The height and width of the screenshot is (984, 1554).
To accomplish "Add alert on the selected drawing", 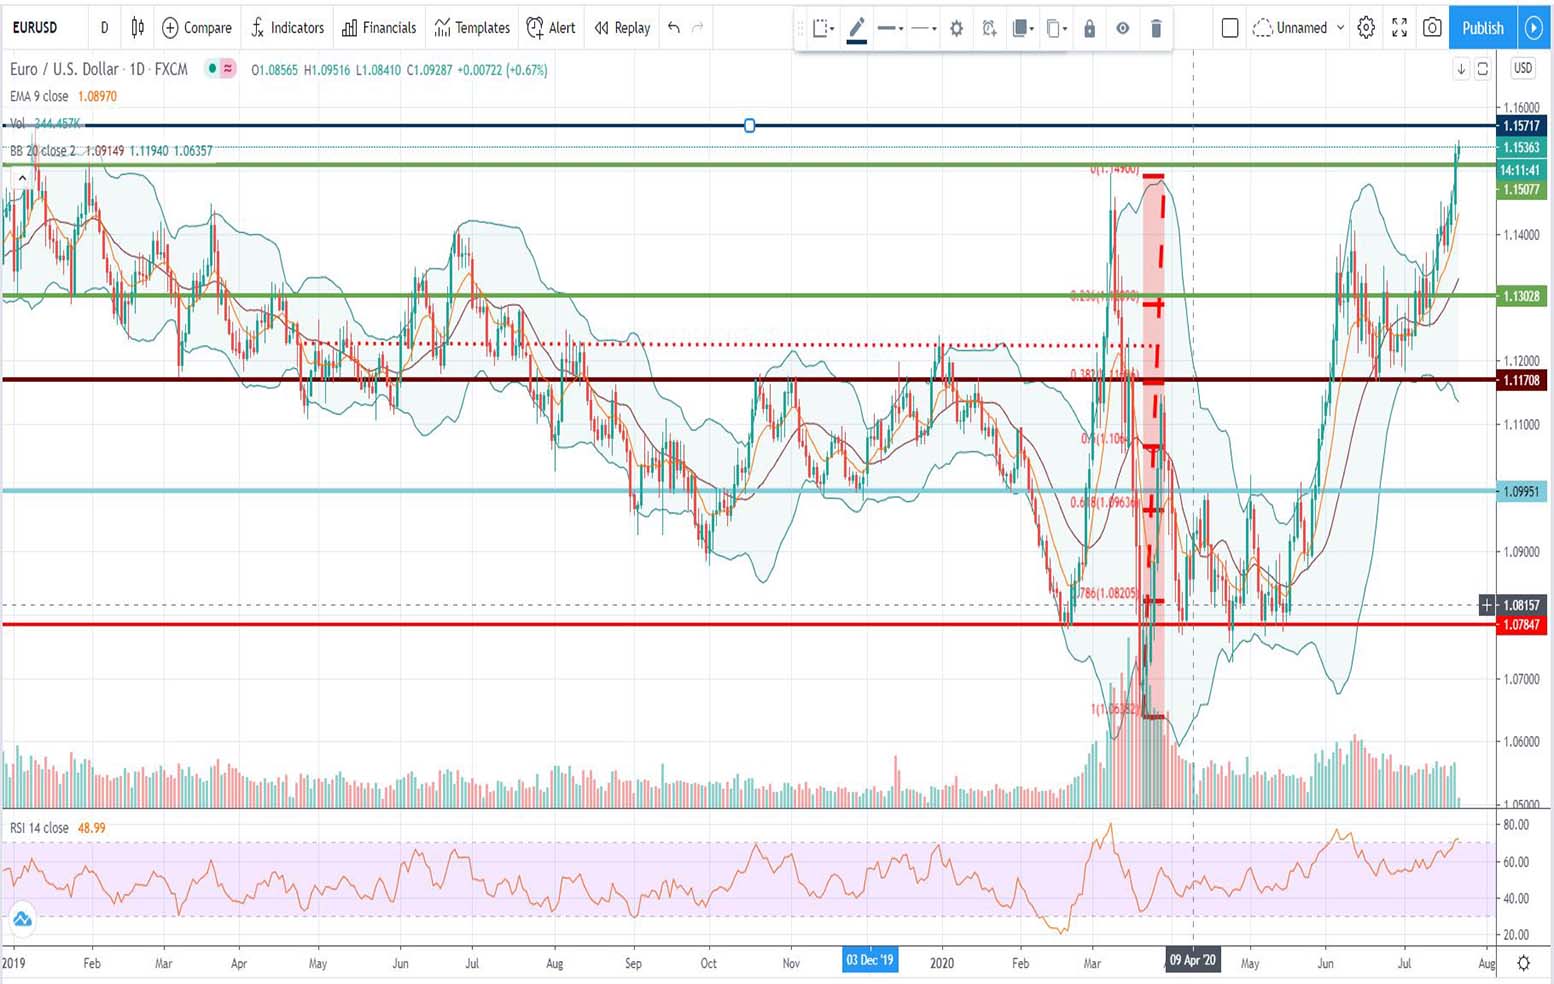I will coord(989,29).
